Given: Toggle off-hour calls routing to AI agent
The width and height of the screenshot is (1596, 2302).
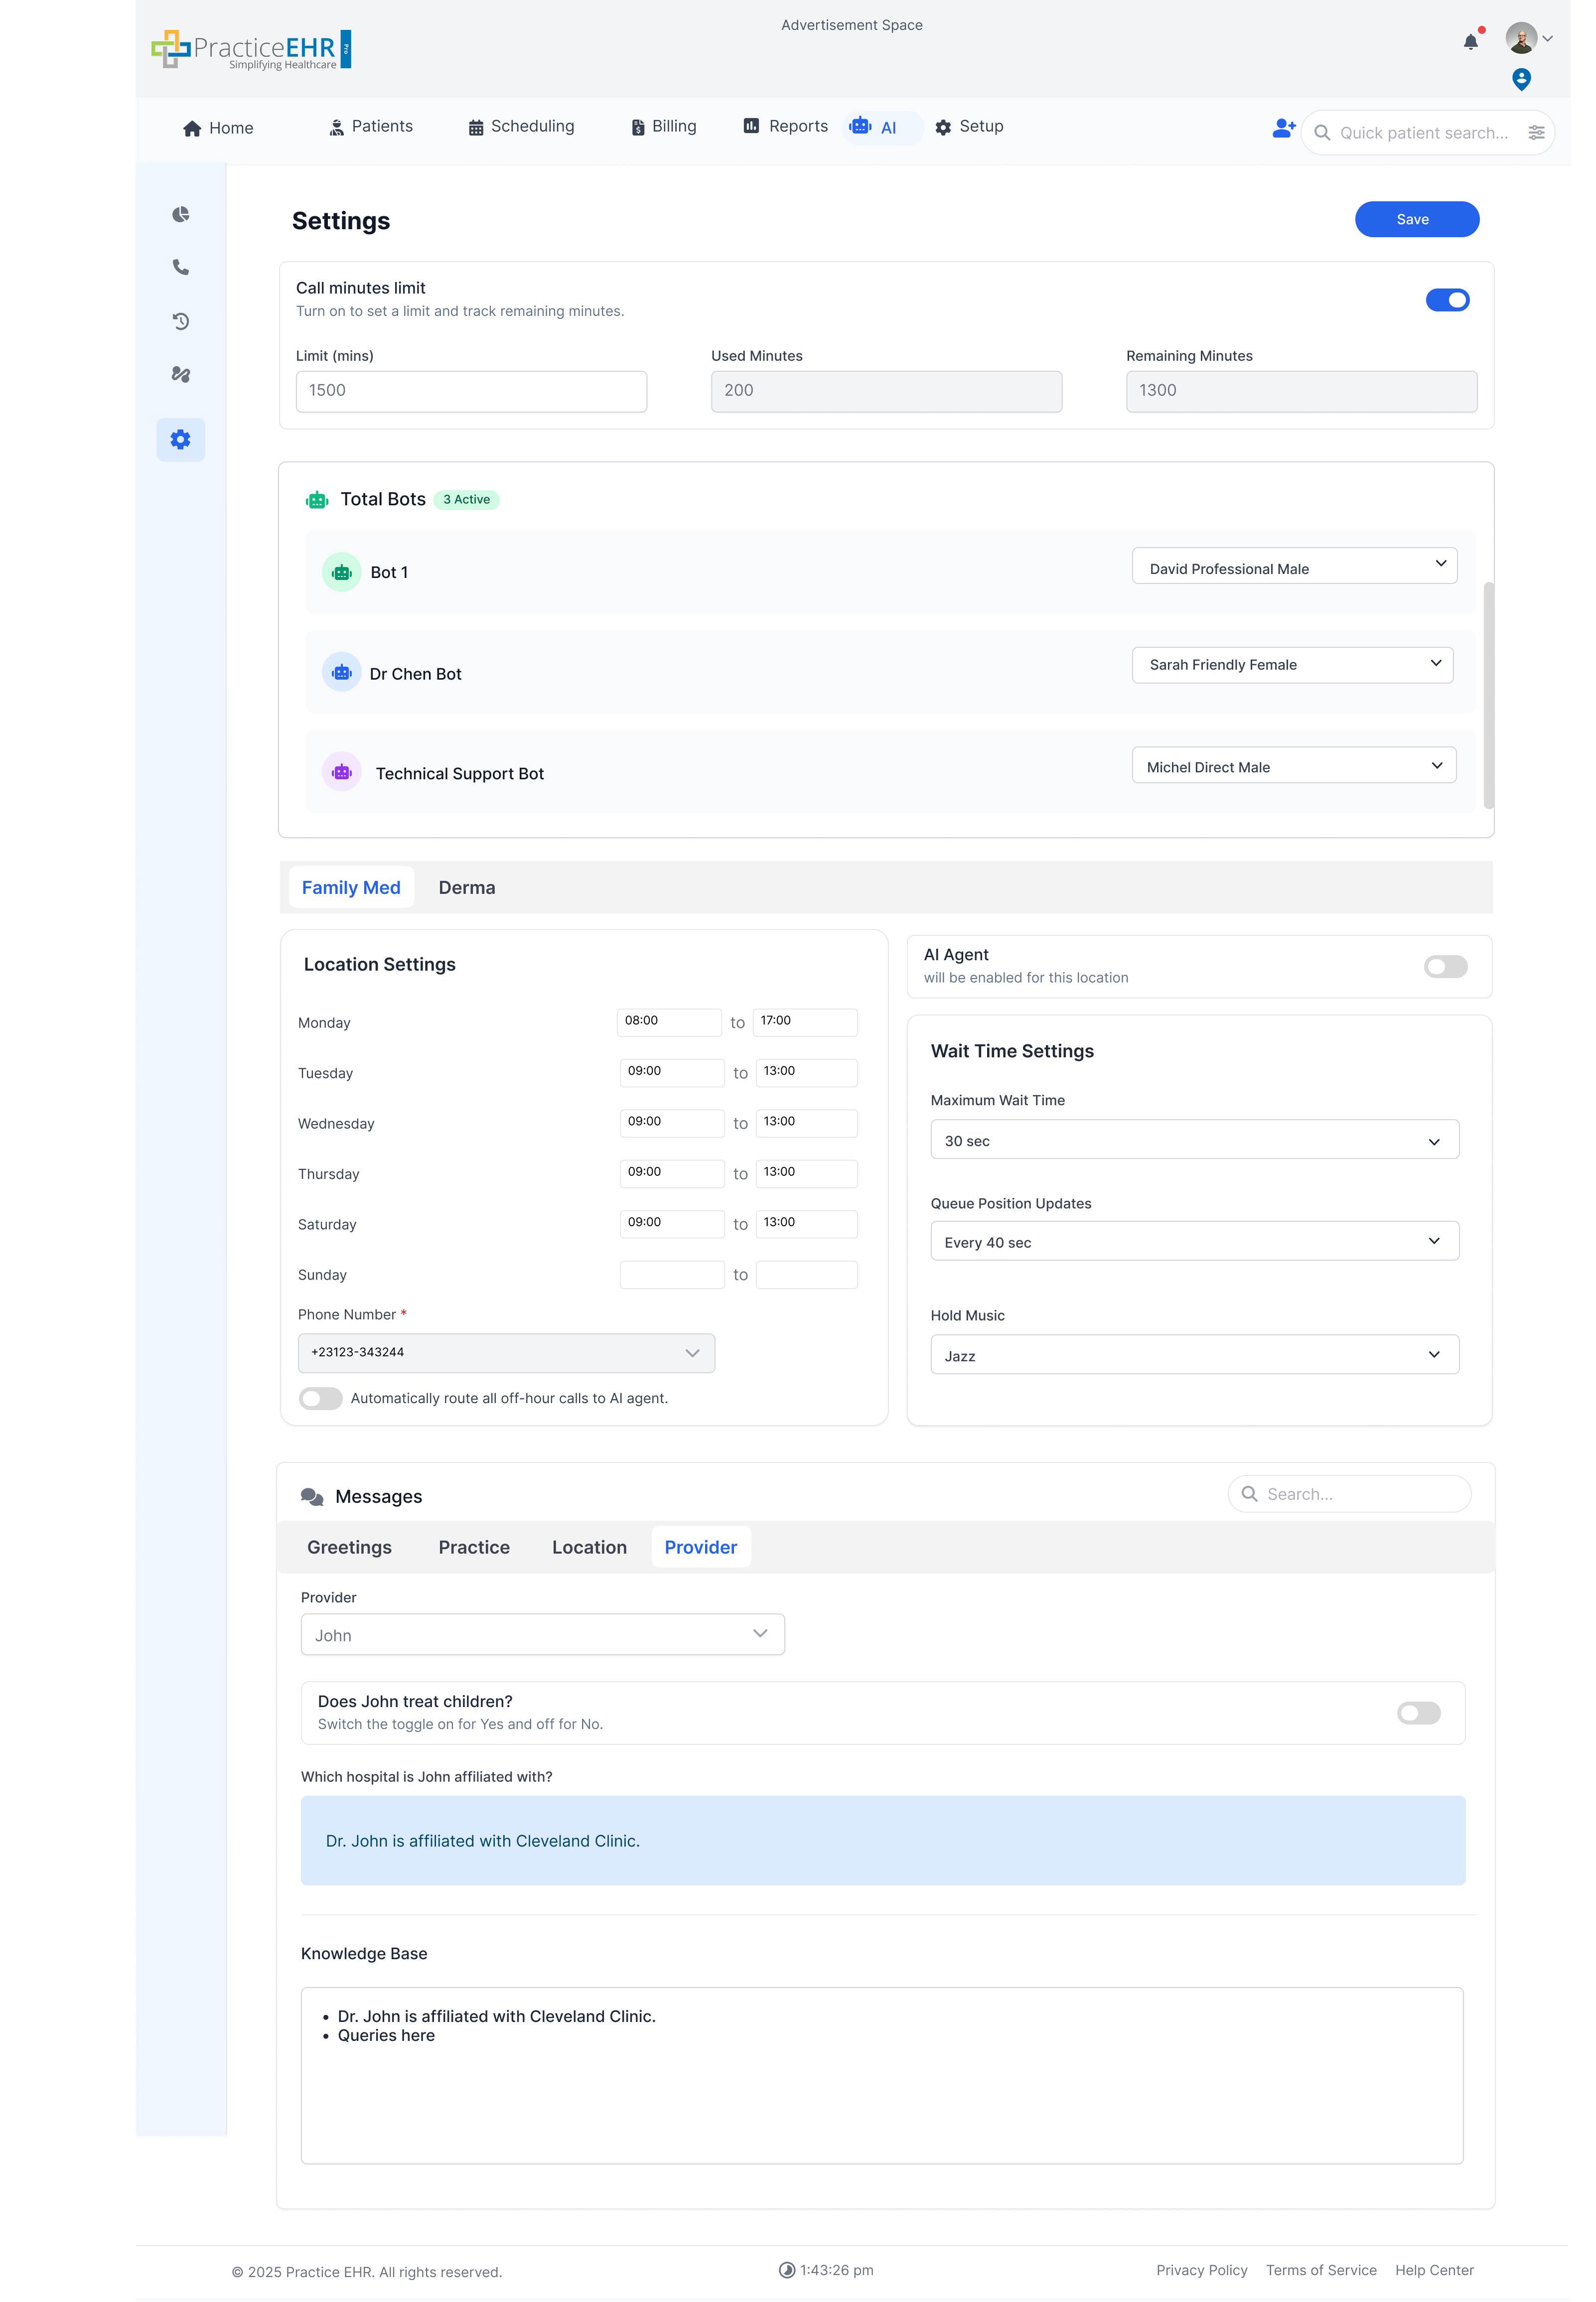Looking at the screenshot, I should [320, 1398].
